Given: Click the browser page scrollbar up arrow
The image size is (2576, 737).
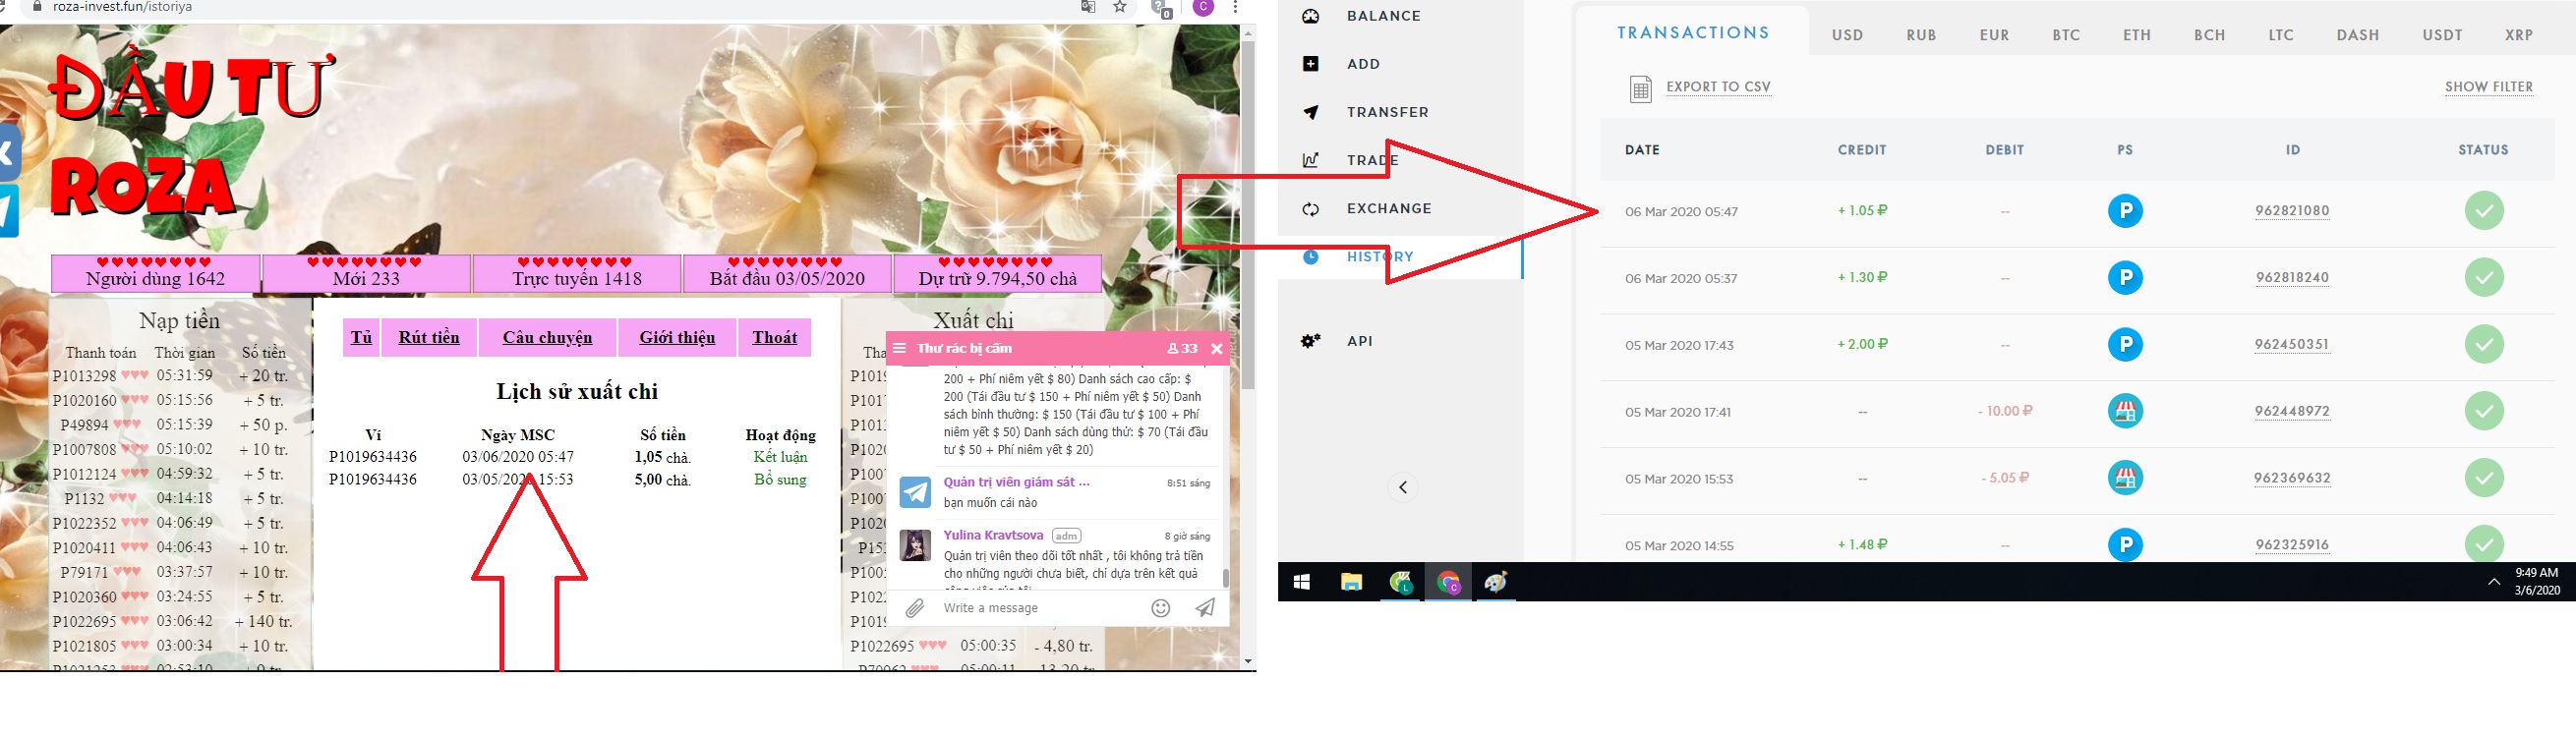Looking at the screenshot, I should click(1248, 34).
